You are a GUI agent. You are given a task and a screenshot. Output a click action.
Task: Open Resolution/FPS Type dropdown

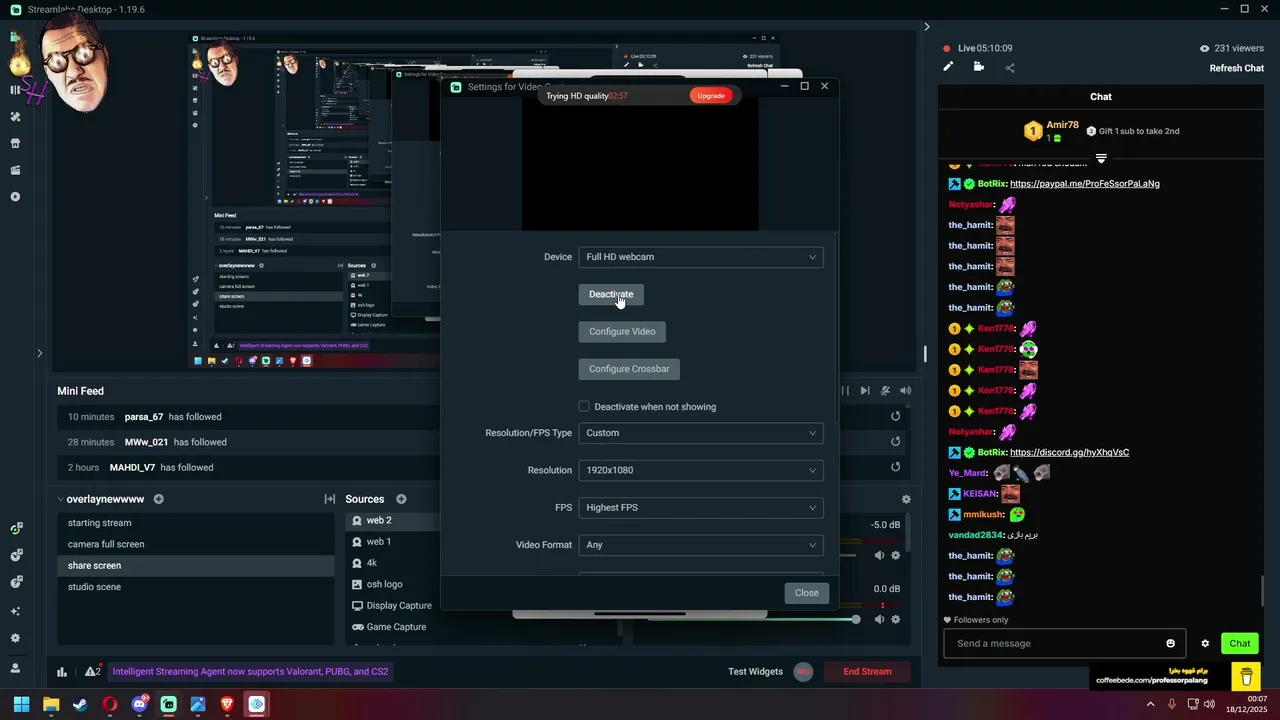(x=701, y=433)
